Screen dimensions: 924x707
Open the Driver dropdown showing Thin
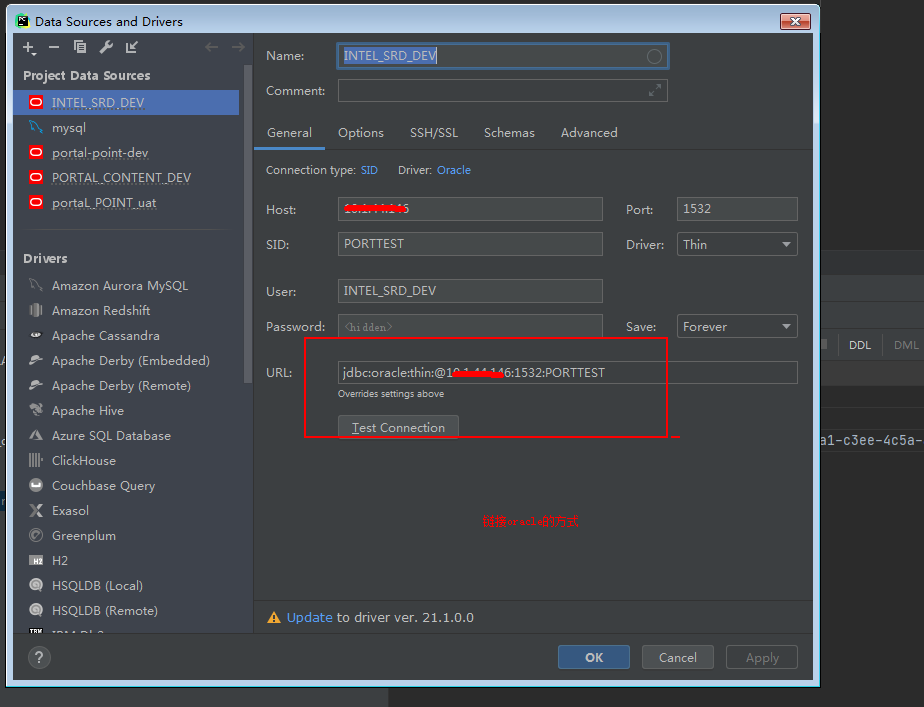tap(736, 244)
